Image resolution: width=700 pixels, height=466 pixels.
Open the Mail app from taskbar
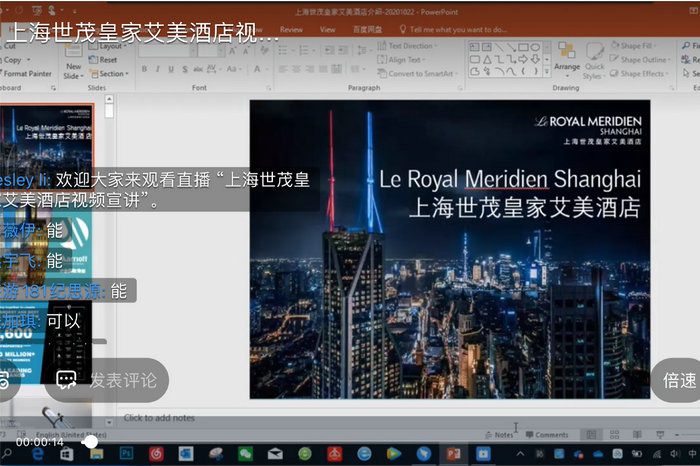(x=275, y=454)
